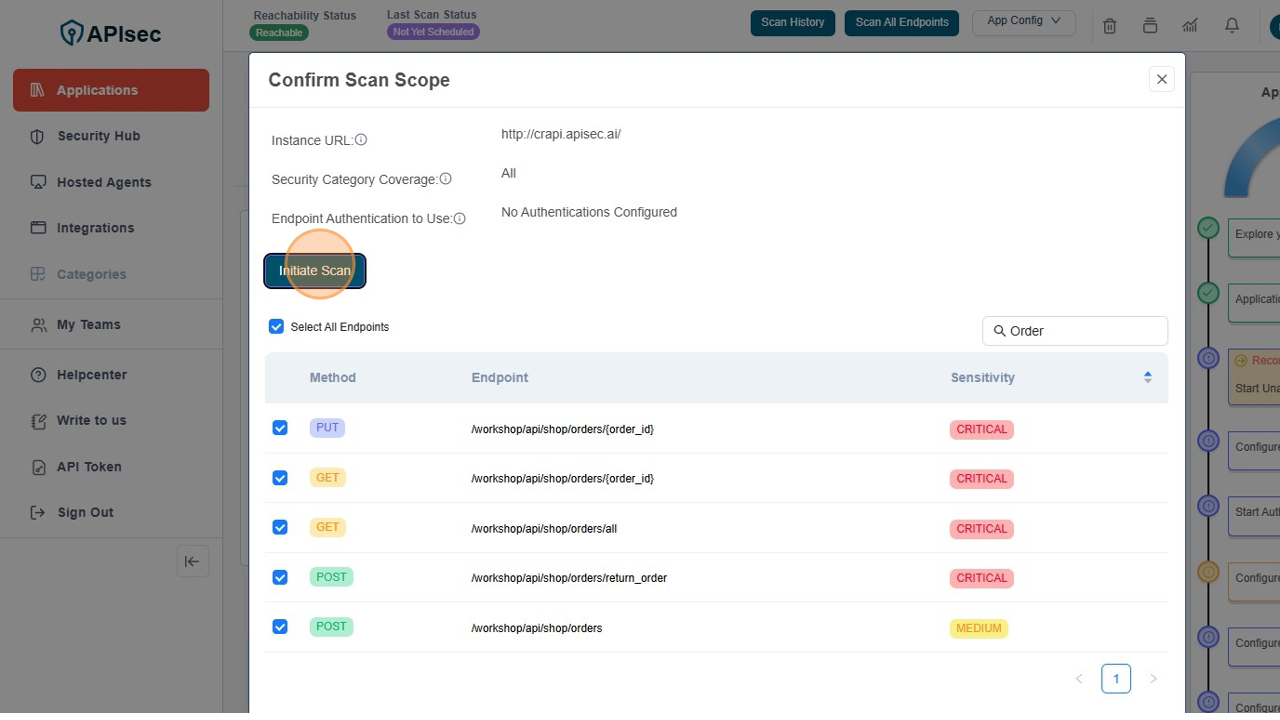
Task: Collapse the sidebar using the arrow icon
Action: pyautogui.click(x=192, y=561)
